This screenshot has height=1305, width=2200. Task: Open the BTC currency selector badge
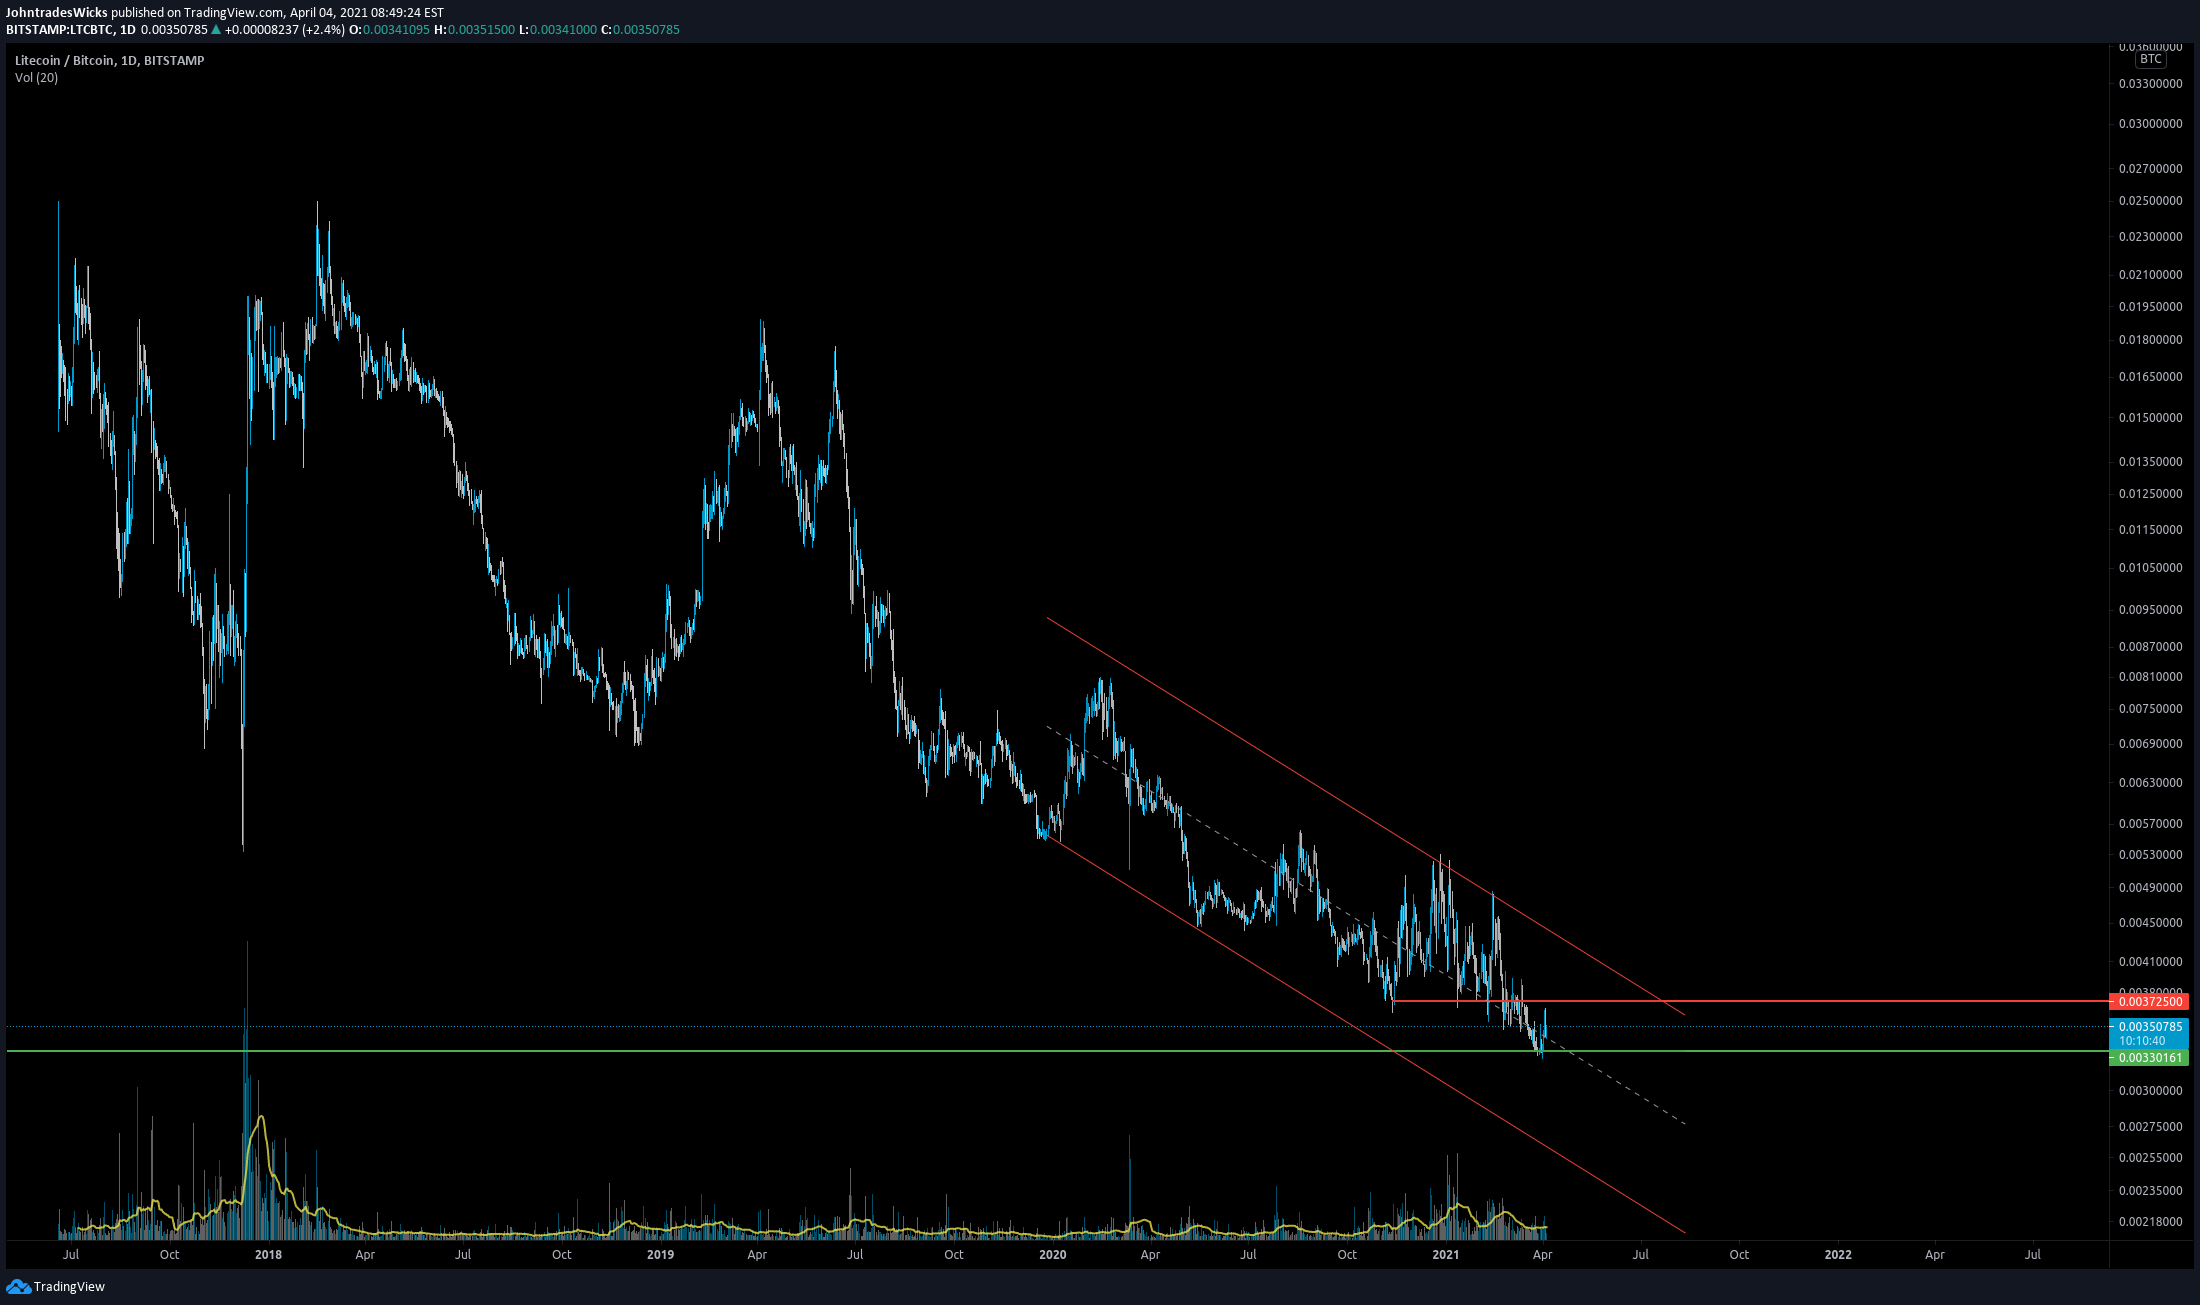(x=2150, y=59)
